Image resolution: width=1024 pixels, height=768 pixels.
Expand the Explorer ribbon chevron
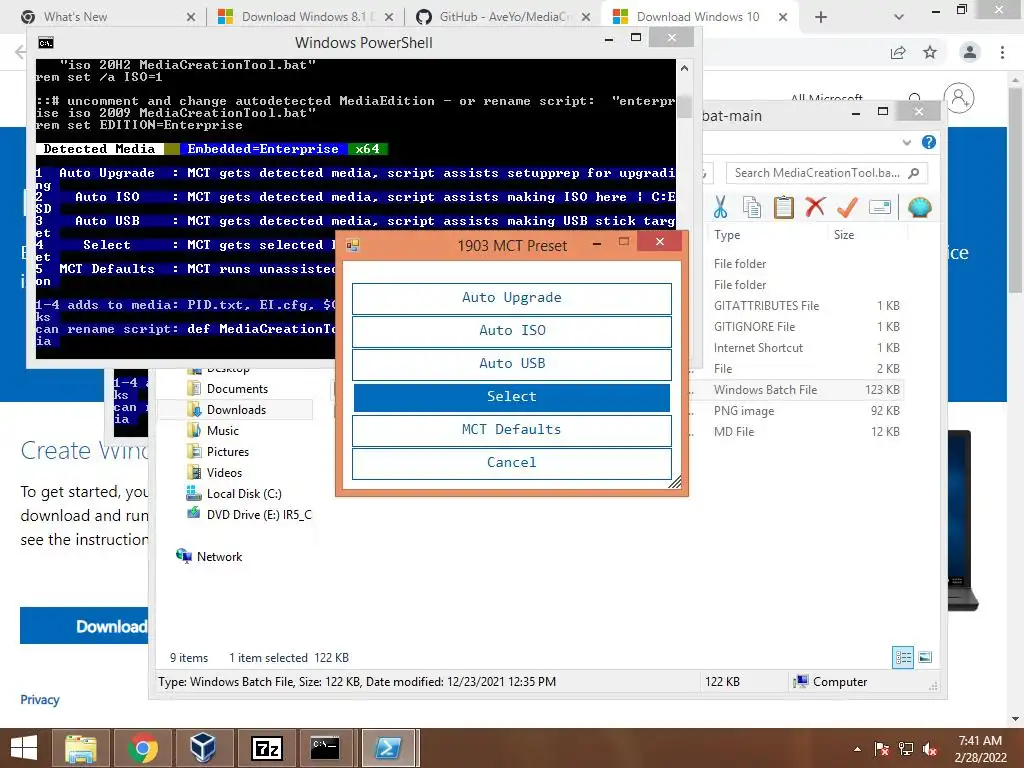click(906, 142)
